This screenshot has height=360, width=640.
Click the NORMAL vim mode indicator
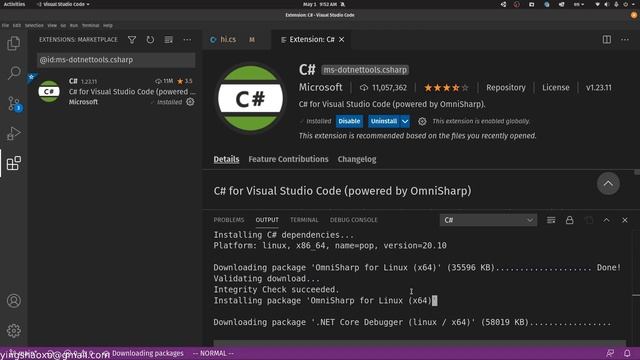click(x=213, y=353)
